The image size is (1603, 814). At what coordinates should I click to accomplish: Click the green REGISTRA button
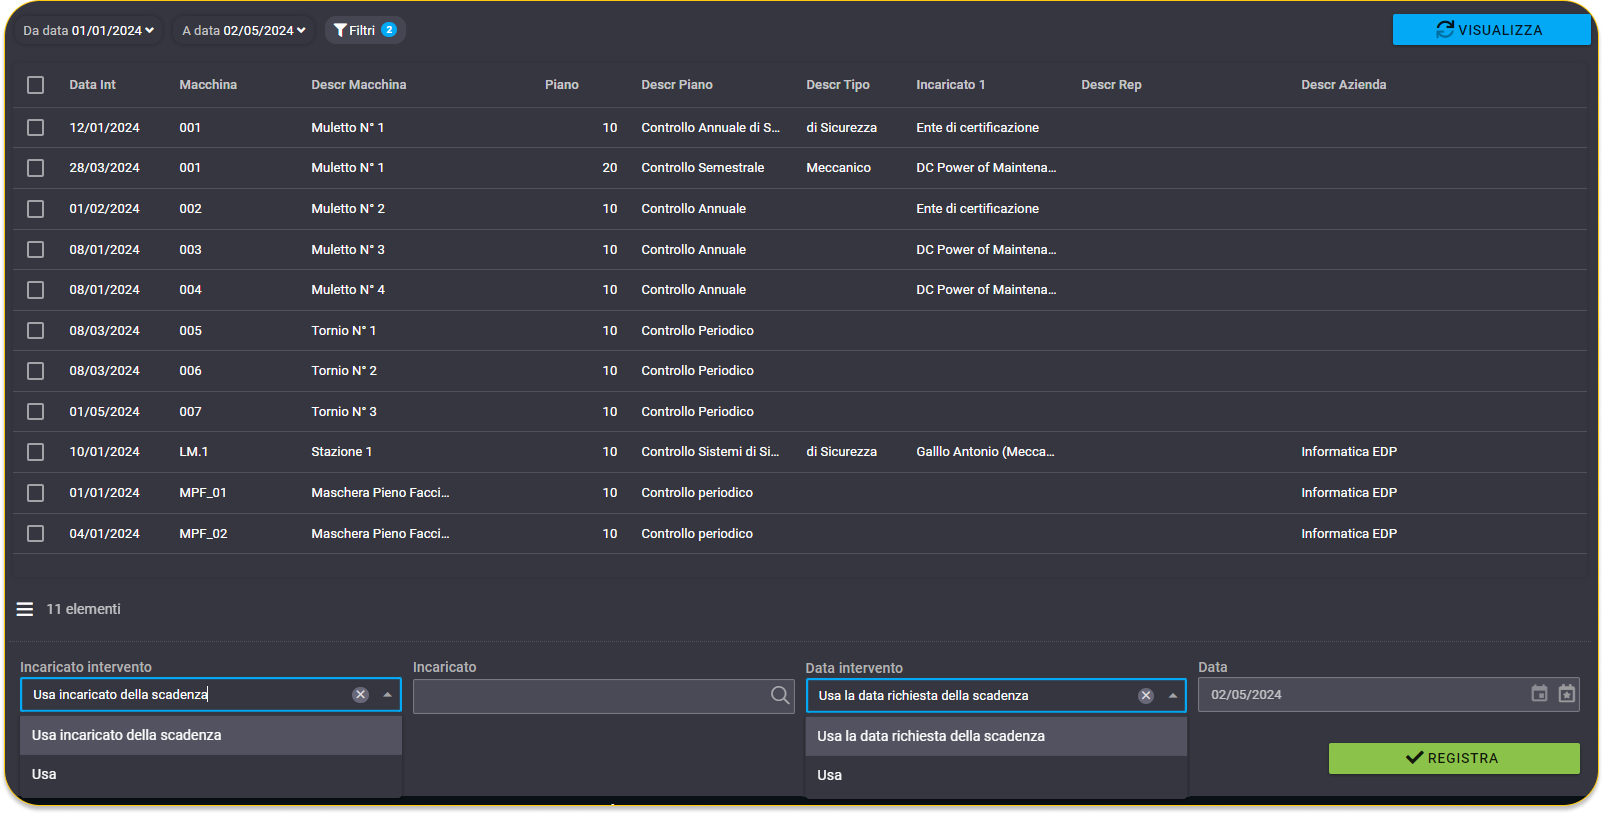tap(1454, 758)
